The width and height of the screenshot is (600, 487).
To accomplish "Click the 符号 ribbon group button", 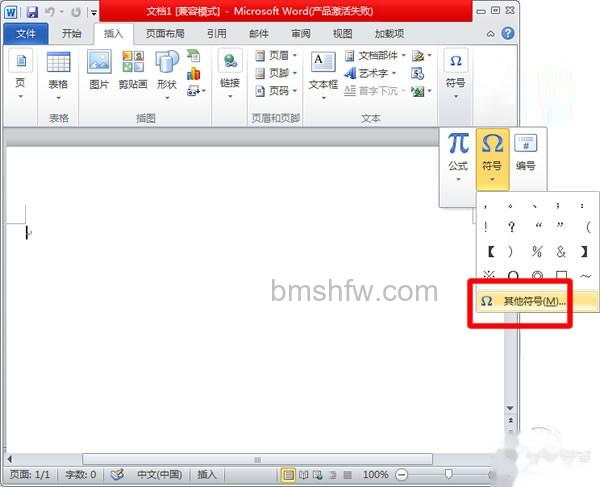I will [455, 75].
